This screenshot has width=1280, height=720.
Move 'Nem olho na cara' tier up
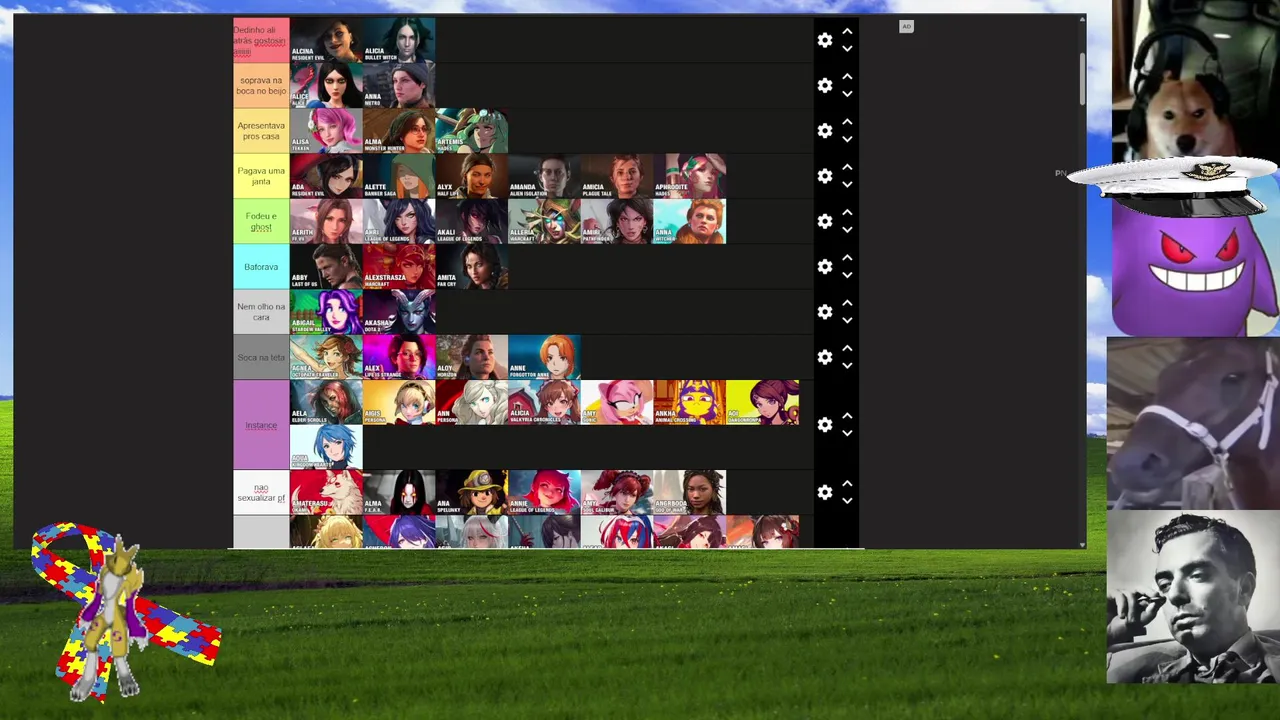tap(847, 303)
